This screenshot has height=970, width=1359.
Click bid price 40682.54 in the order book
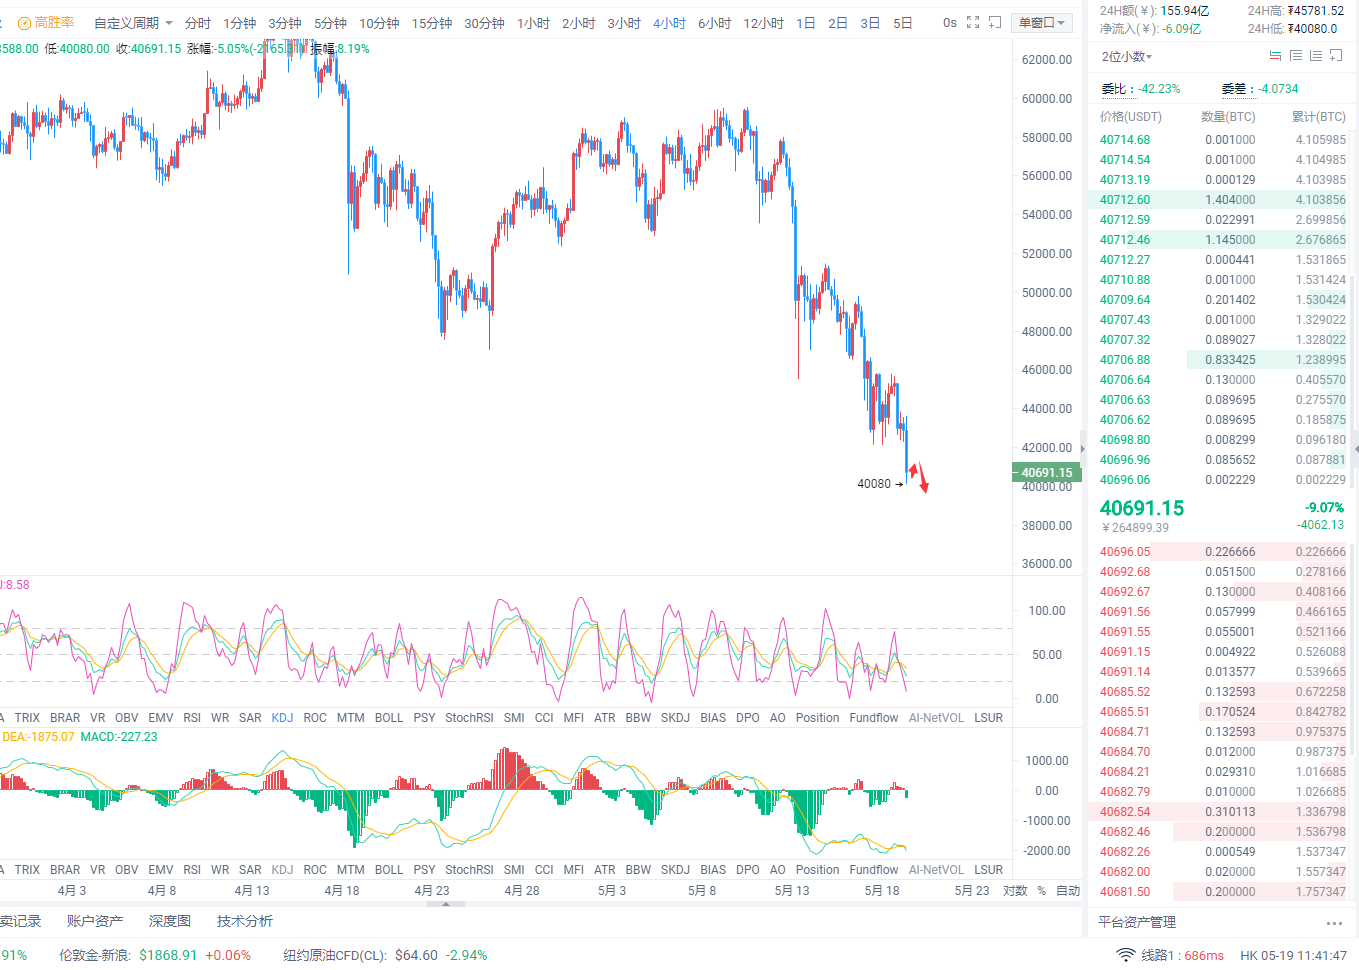1125,812
